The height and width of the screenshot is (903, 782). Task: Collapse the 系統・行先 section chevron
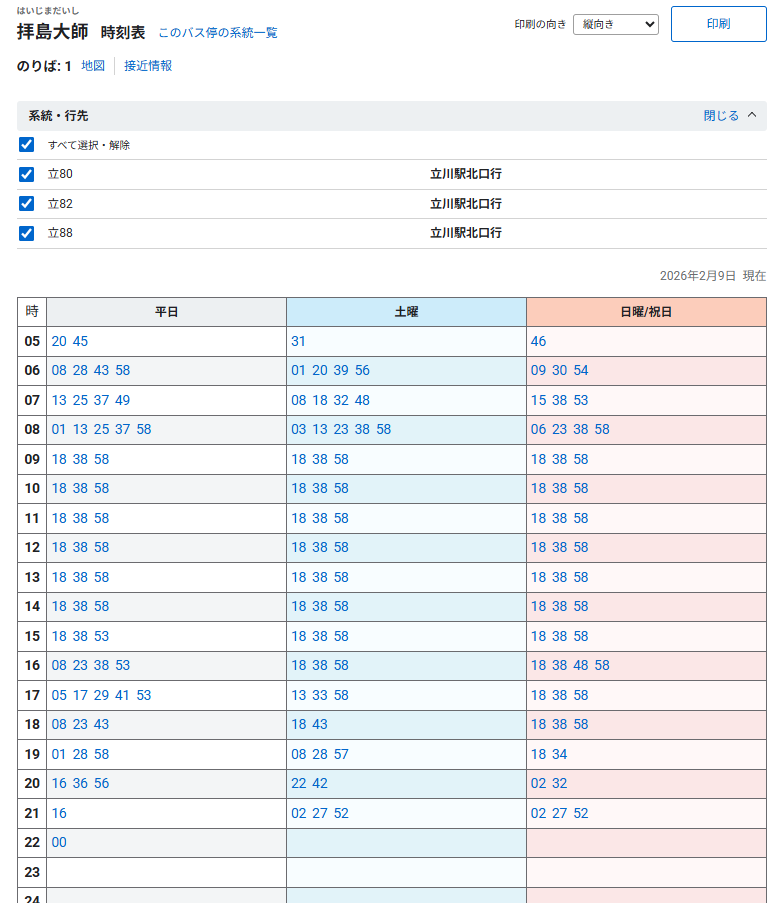tap(752, 115)
